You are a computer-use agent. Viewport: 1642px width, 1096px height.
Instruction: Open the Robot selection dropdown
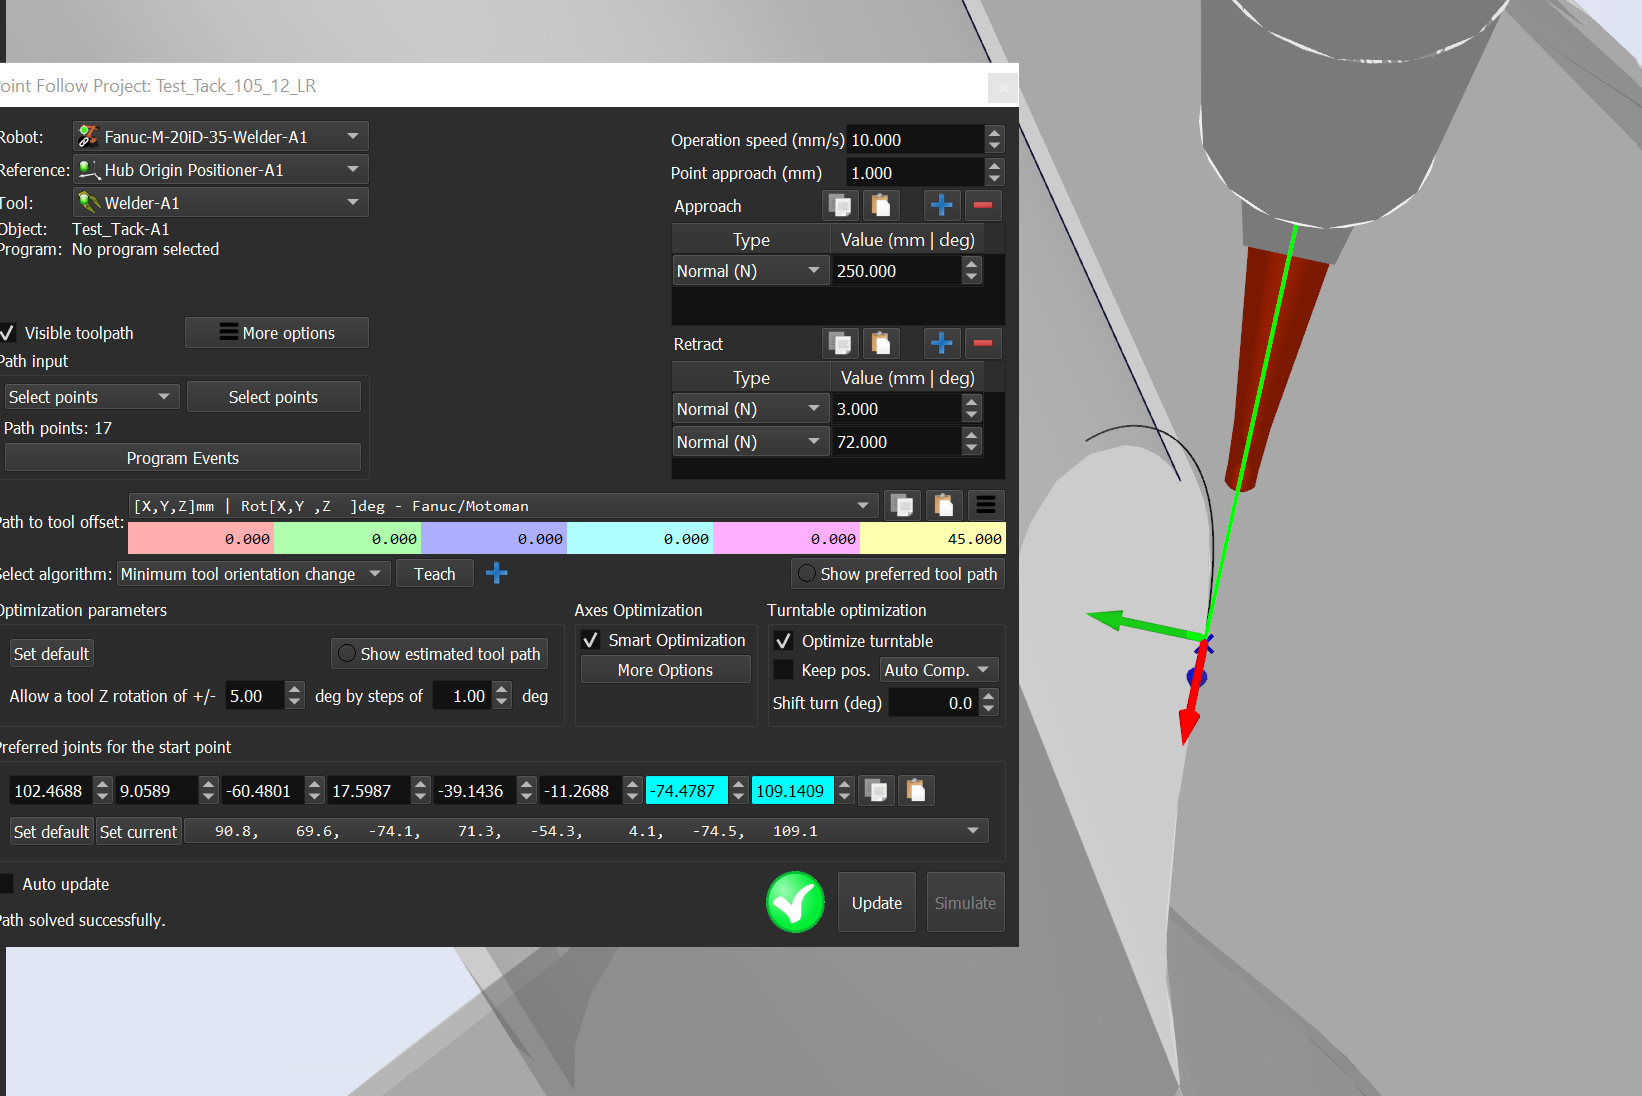tap(221, 137)
